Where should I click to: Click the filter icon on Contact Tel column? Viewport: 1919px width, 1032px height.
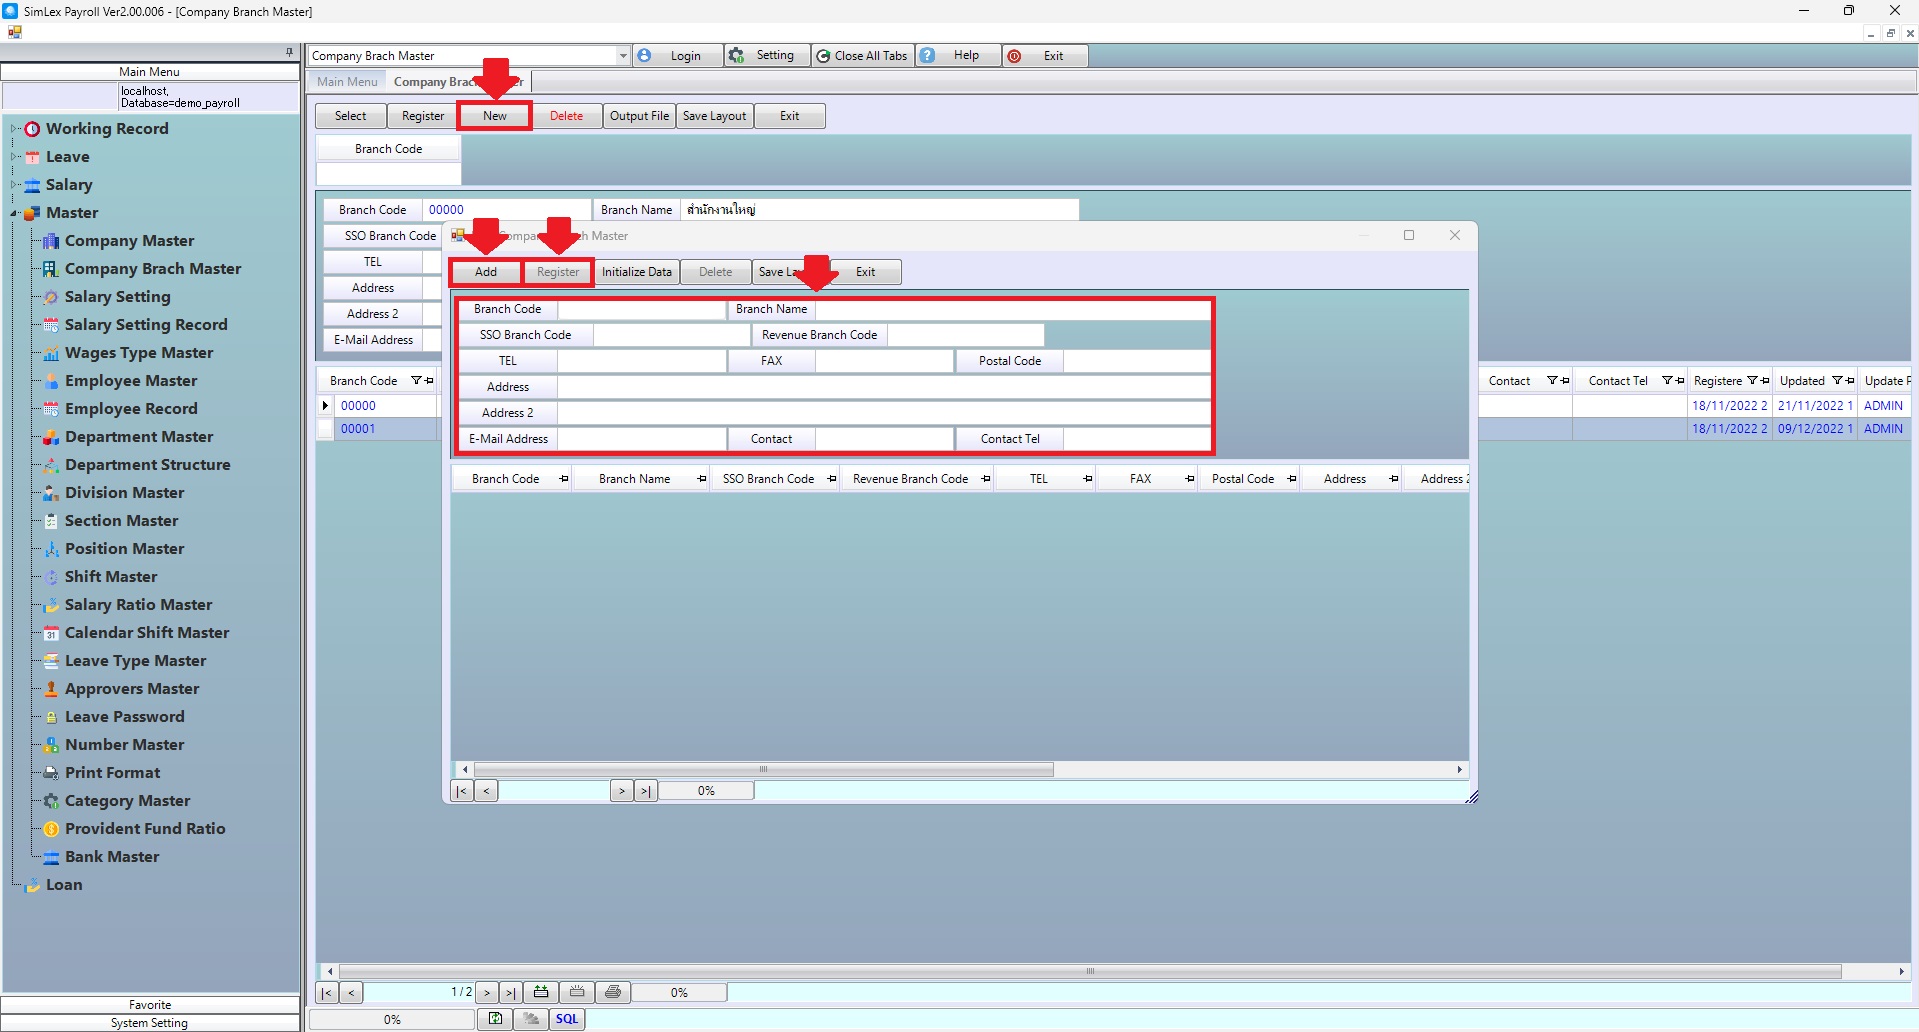pos(1667,381)
